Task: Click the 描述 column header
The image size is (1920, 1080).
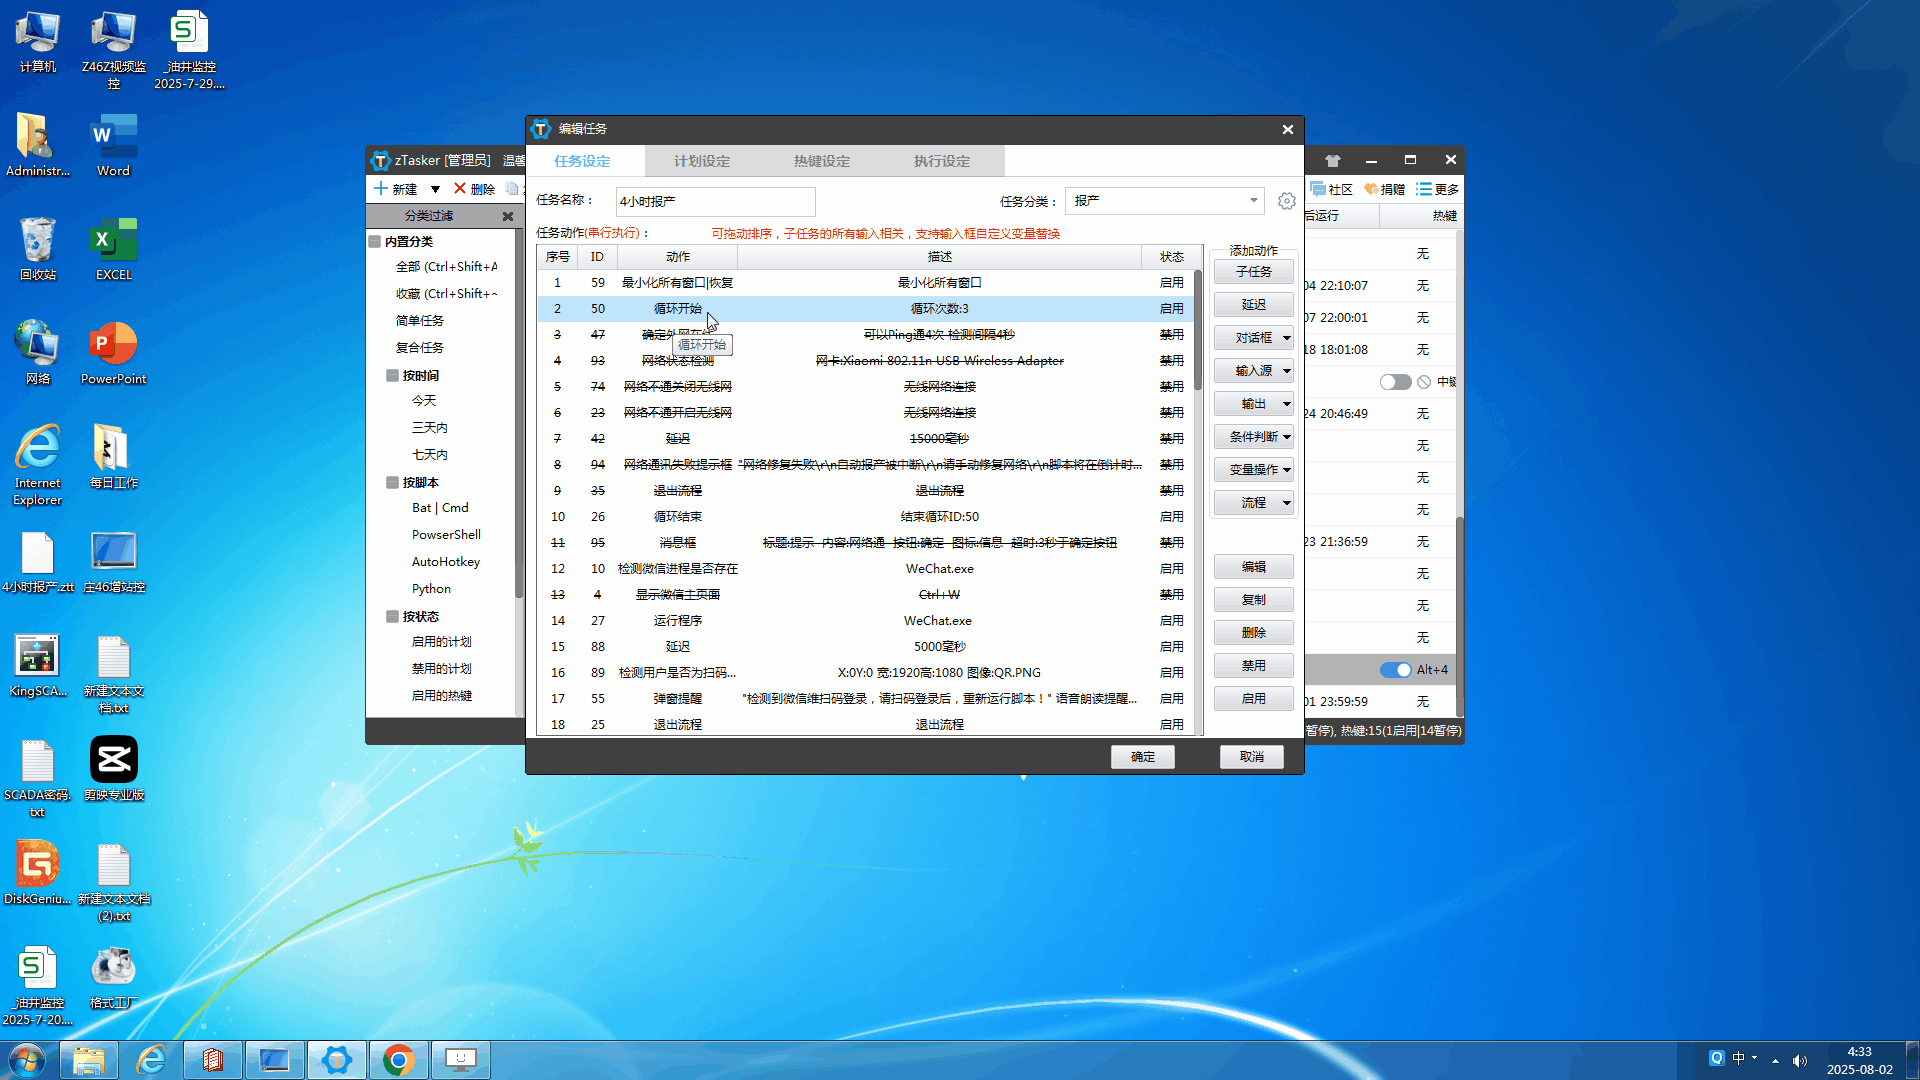Action: pyautogui.click(x=940, y=257)
